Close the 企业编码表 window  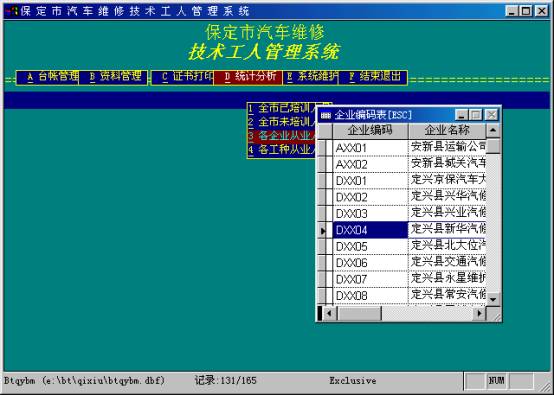coord(491,115)
